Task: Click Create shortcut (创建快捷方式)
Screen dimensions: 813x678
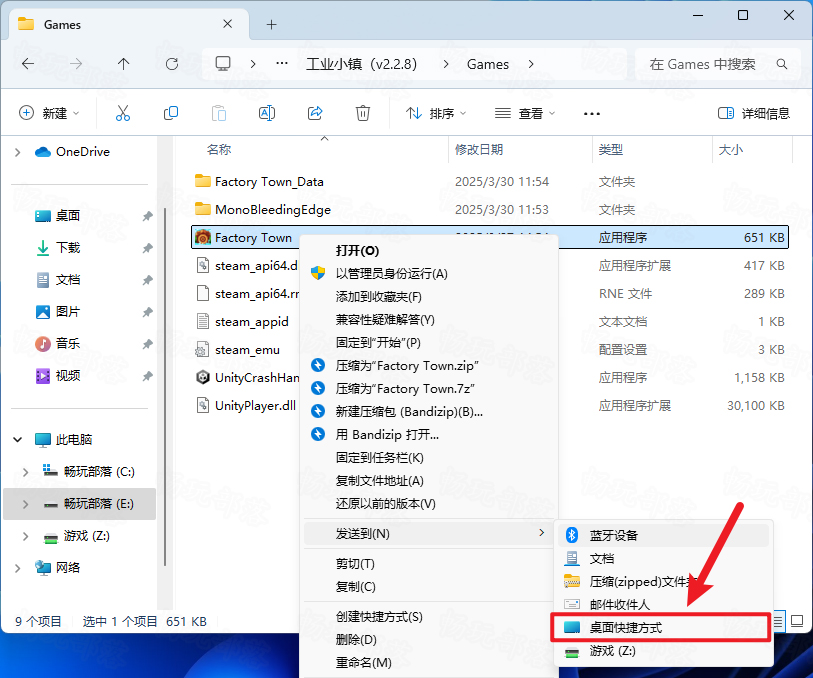Action: pyautogui.click(x=430, y=617)
